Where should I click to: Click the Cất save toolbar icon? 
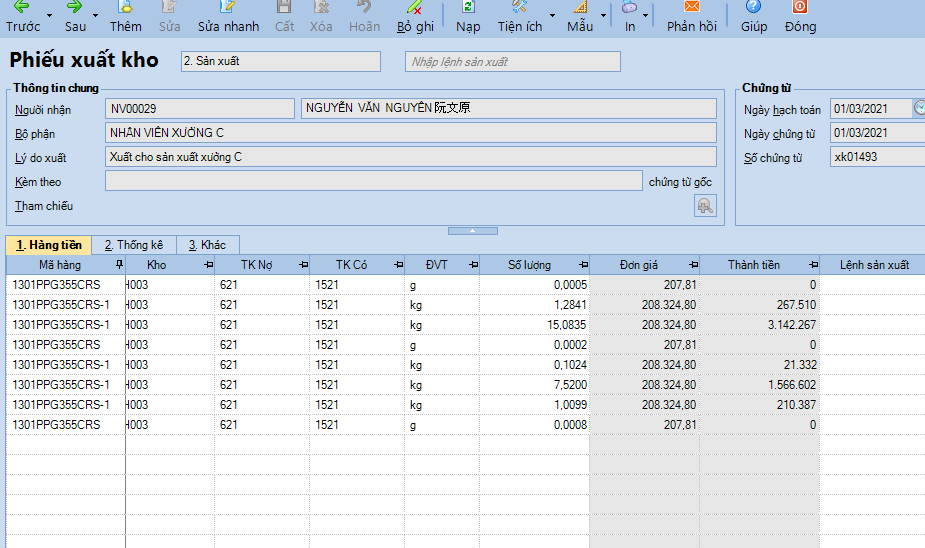click(x=284, y=17)
